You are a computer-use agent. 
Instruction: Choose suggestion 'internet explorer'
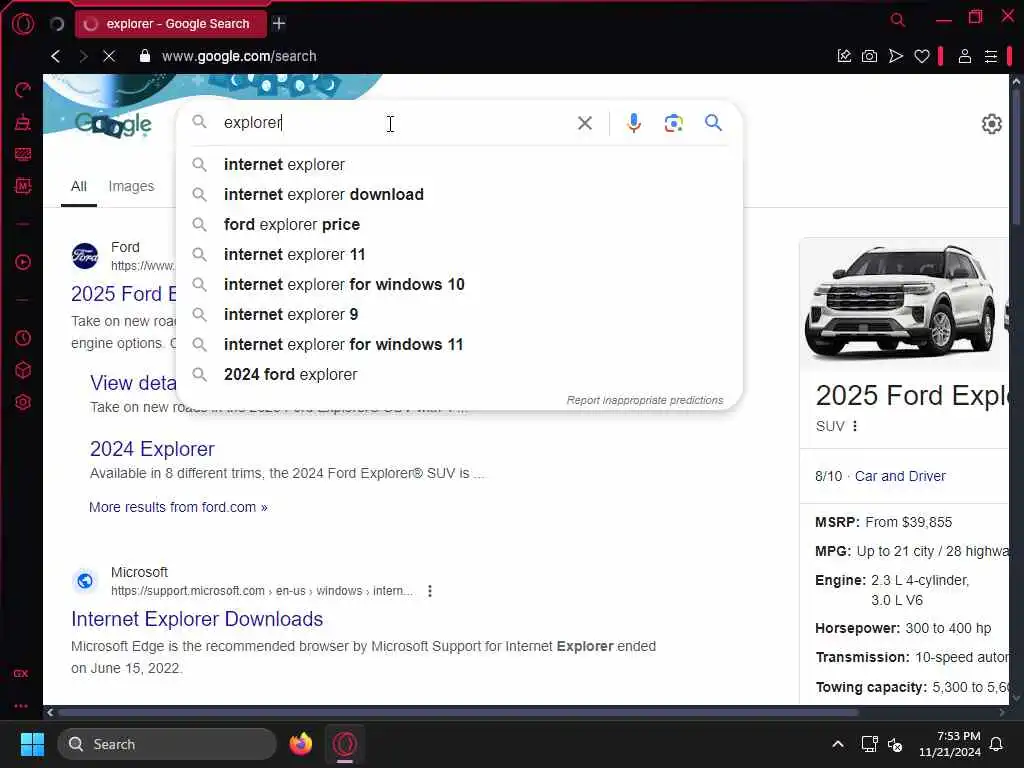(460, 165)
